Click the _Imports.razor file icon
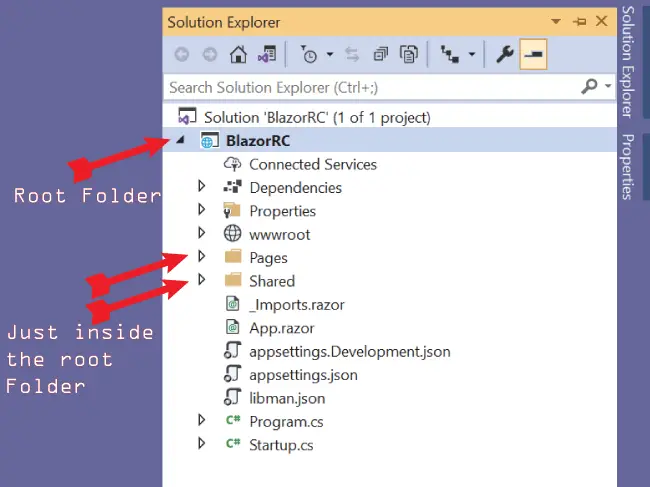 233,304
